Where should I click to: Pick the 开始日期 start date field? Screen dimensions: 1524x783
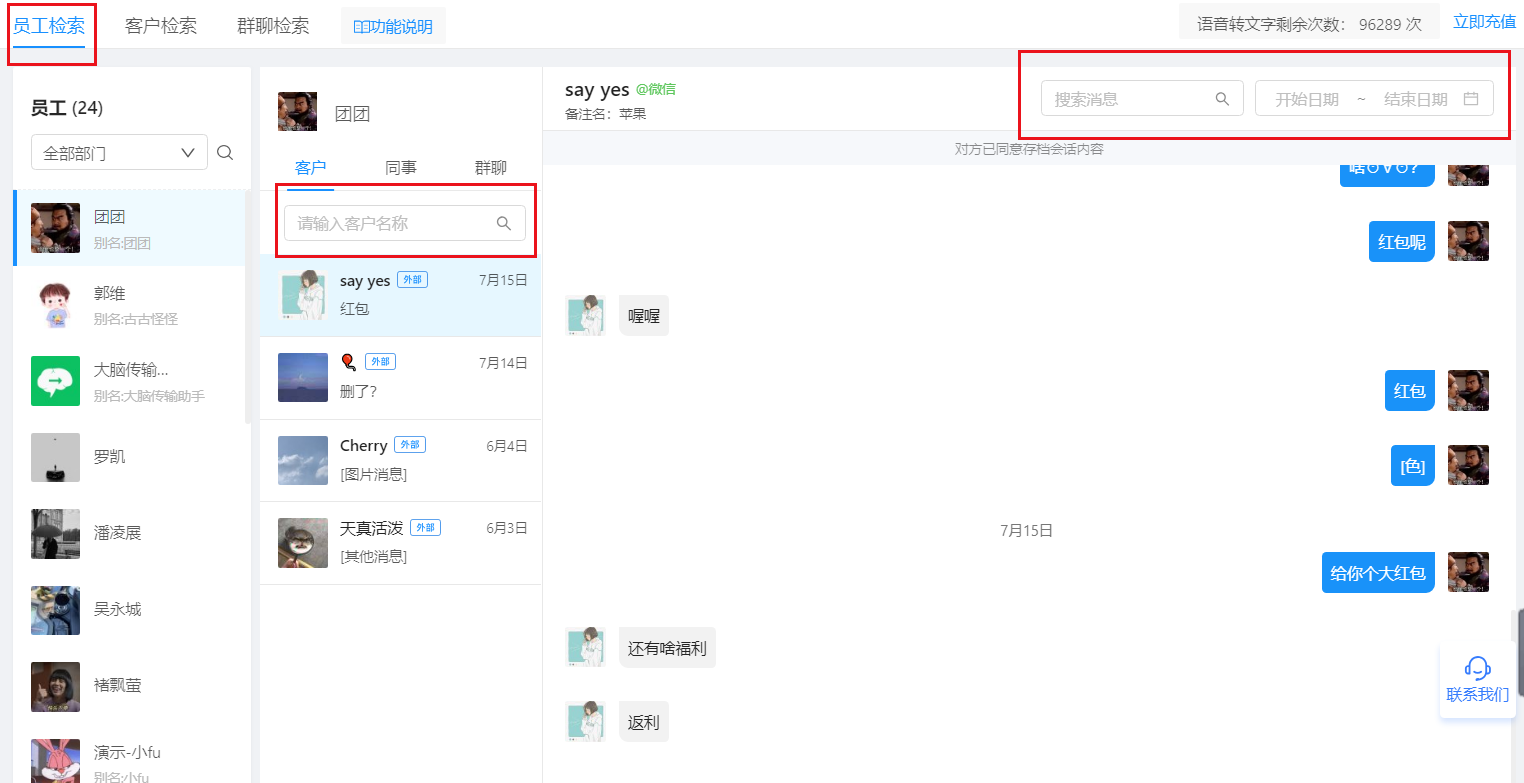1307,99
